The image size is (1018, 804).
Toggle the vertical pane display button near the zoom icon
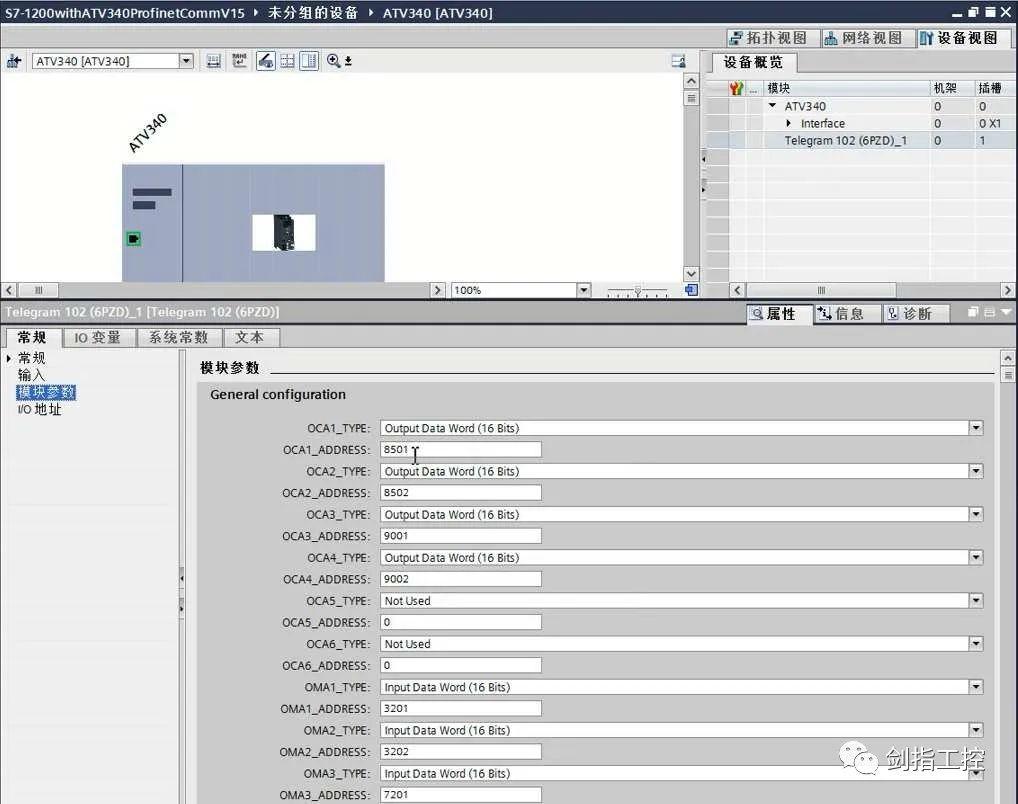tap(310, 61)
